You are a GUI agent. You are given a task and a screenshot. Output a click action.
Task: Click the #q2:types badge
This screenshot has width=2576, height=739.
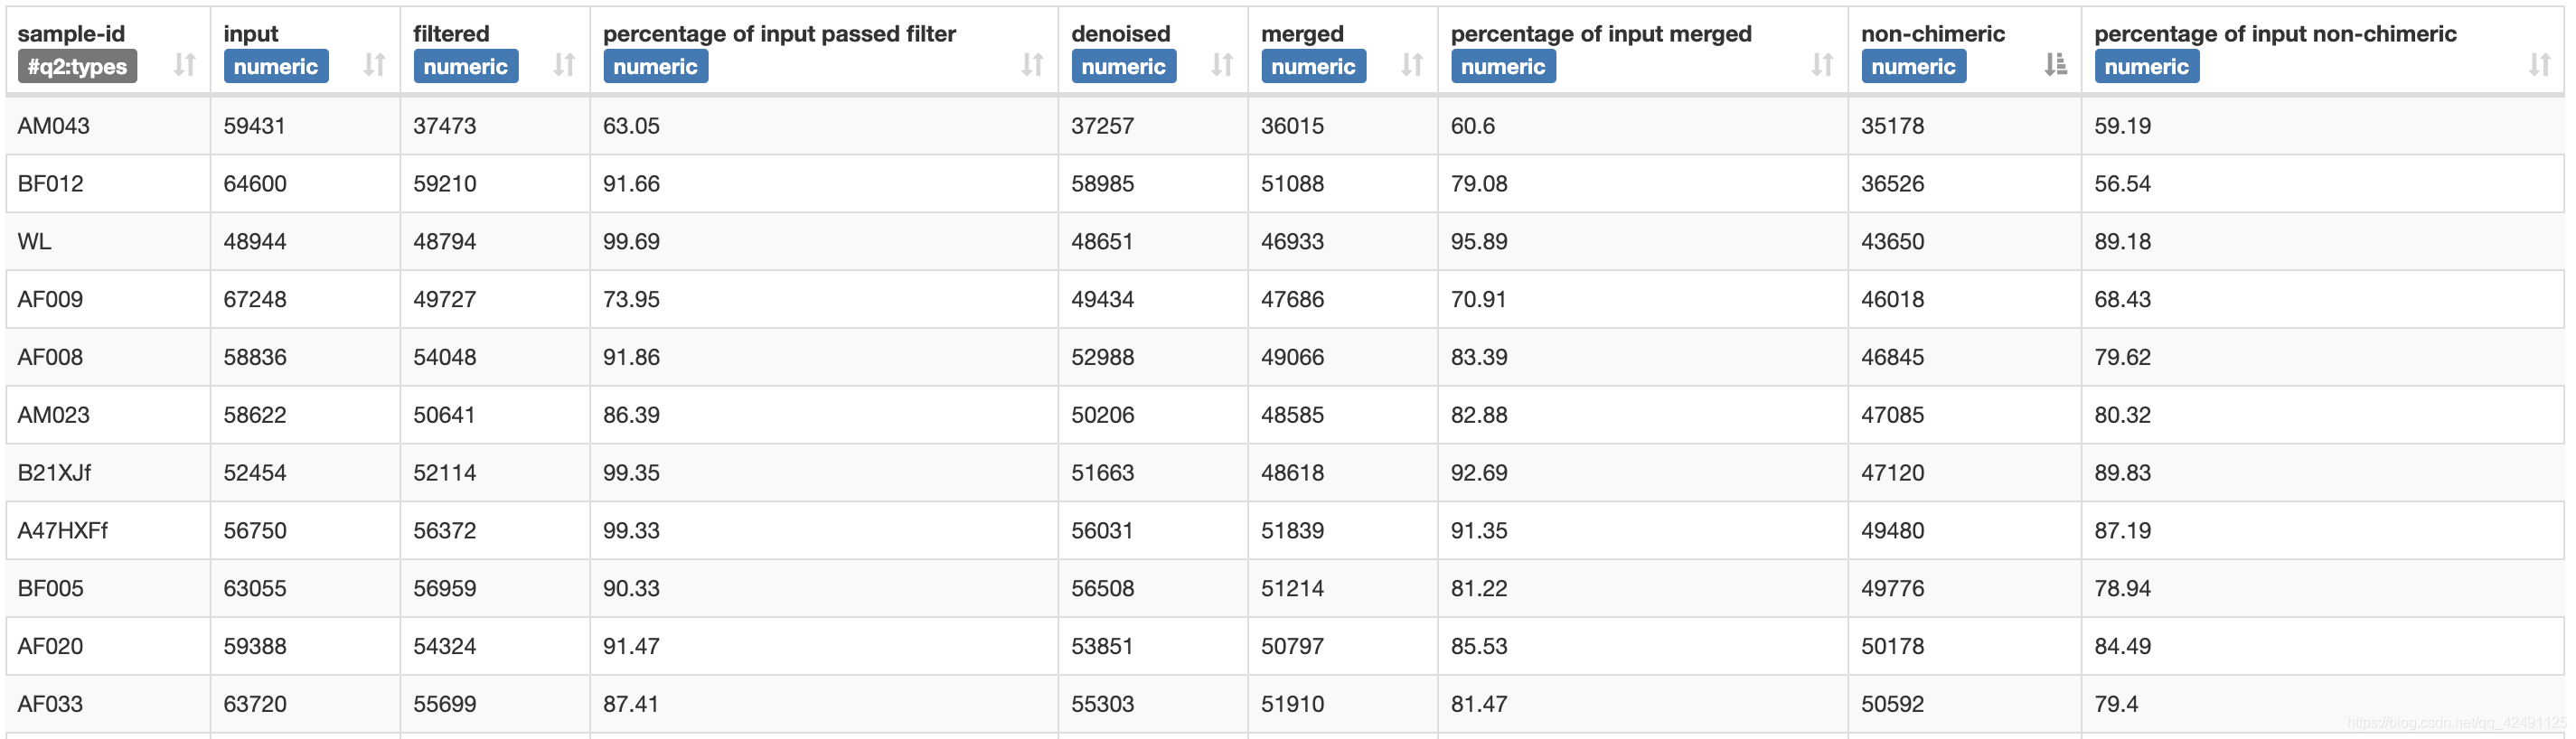(x=77, y=67)
